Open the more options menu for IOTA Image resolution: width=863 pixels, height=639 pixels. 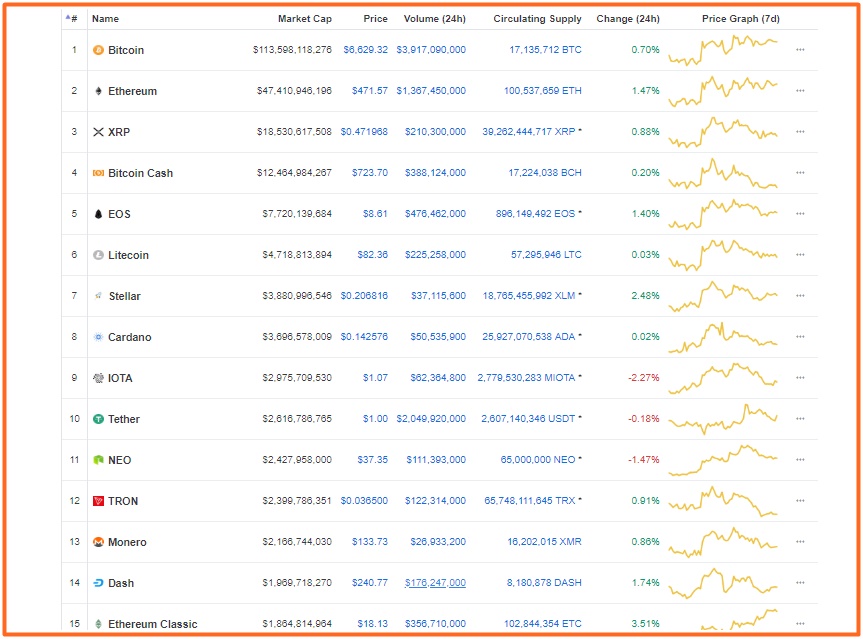(800, 378)
